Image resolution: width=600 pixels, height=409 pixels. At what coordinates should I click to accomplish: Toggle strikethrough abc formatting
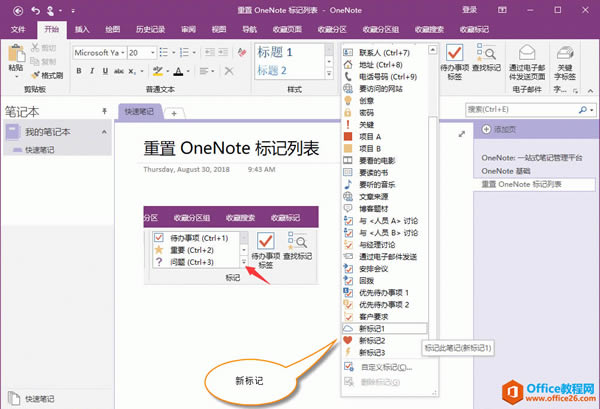tap(119, 71)
